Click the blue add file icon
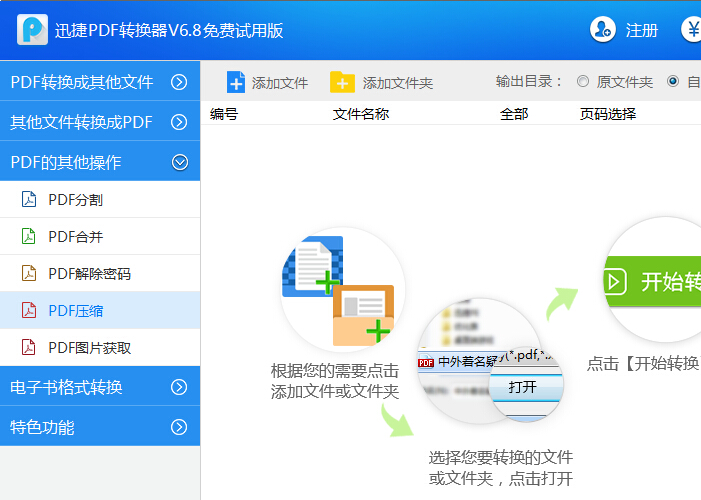Screen dimensions: 701x500 236,82
